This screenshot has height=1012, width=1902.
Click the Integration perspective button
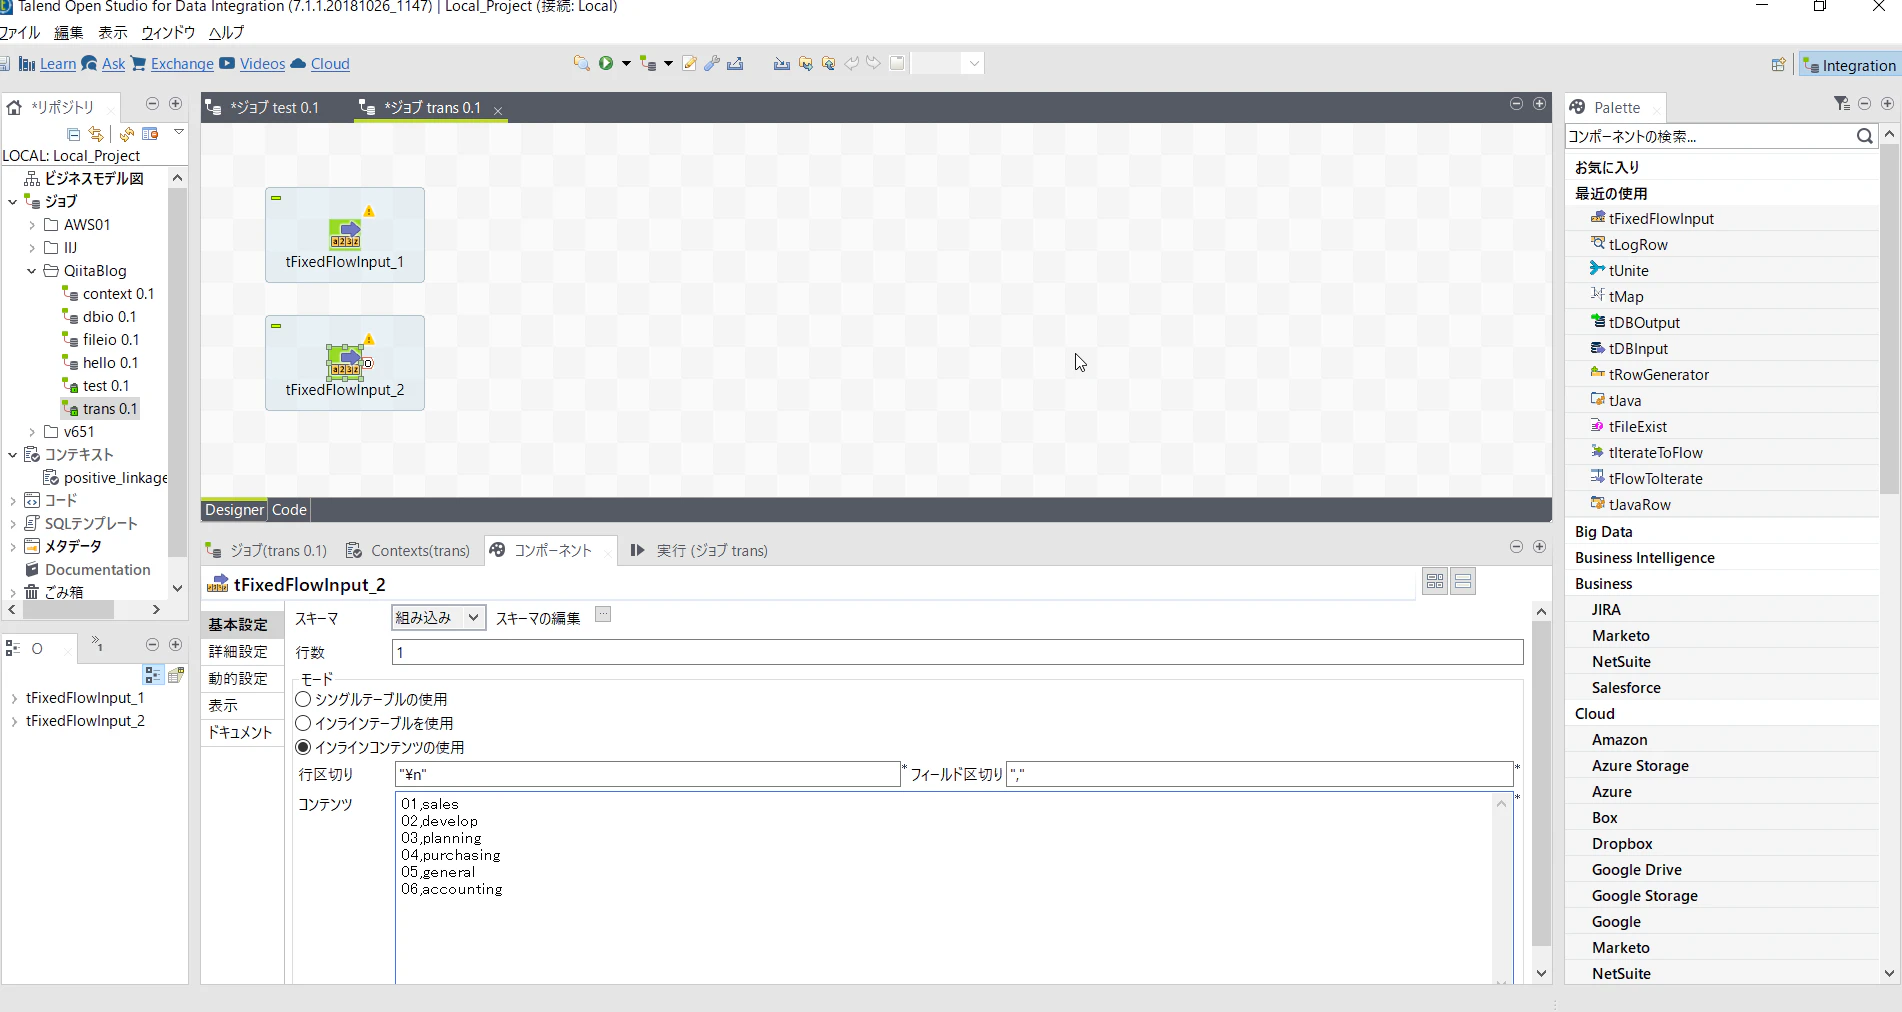pos(1849,65)
